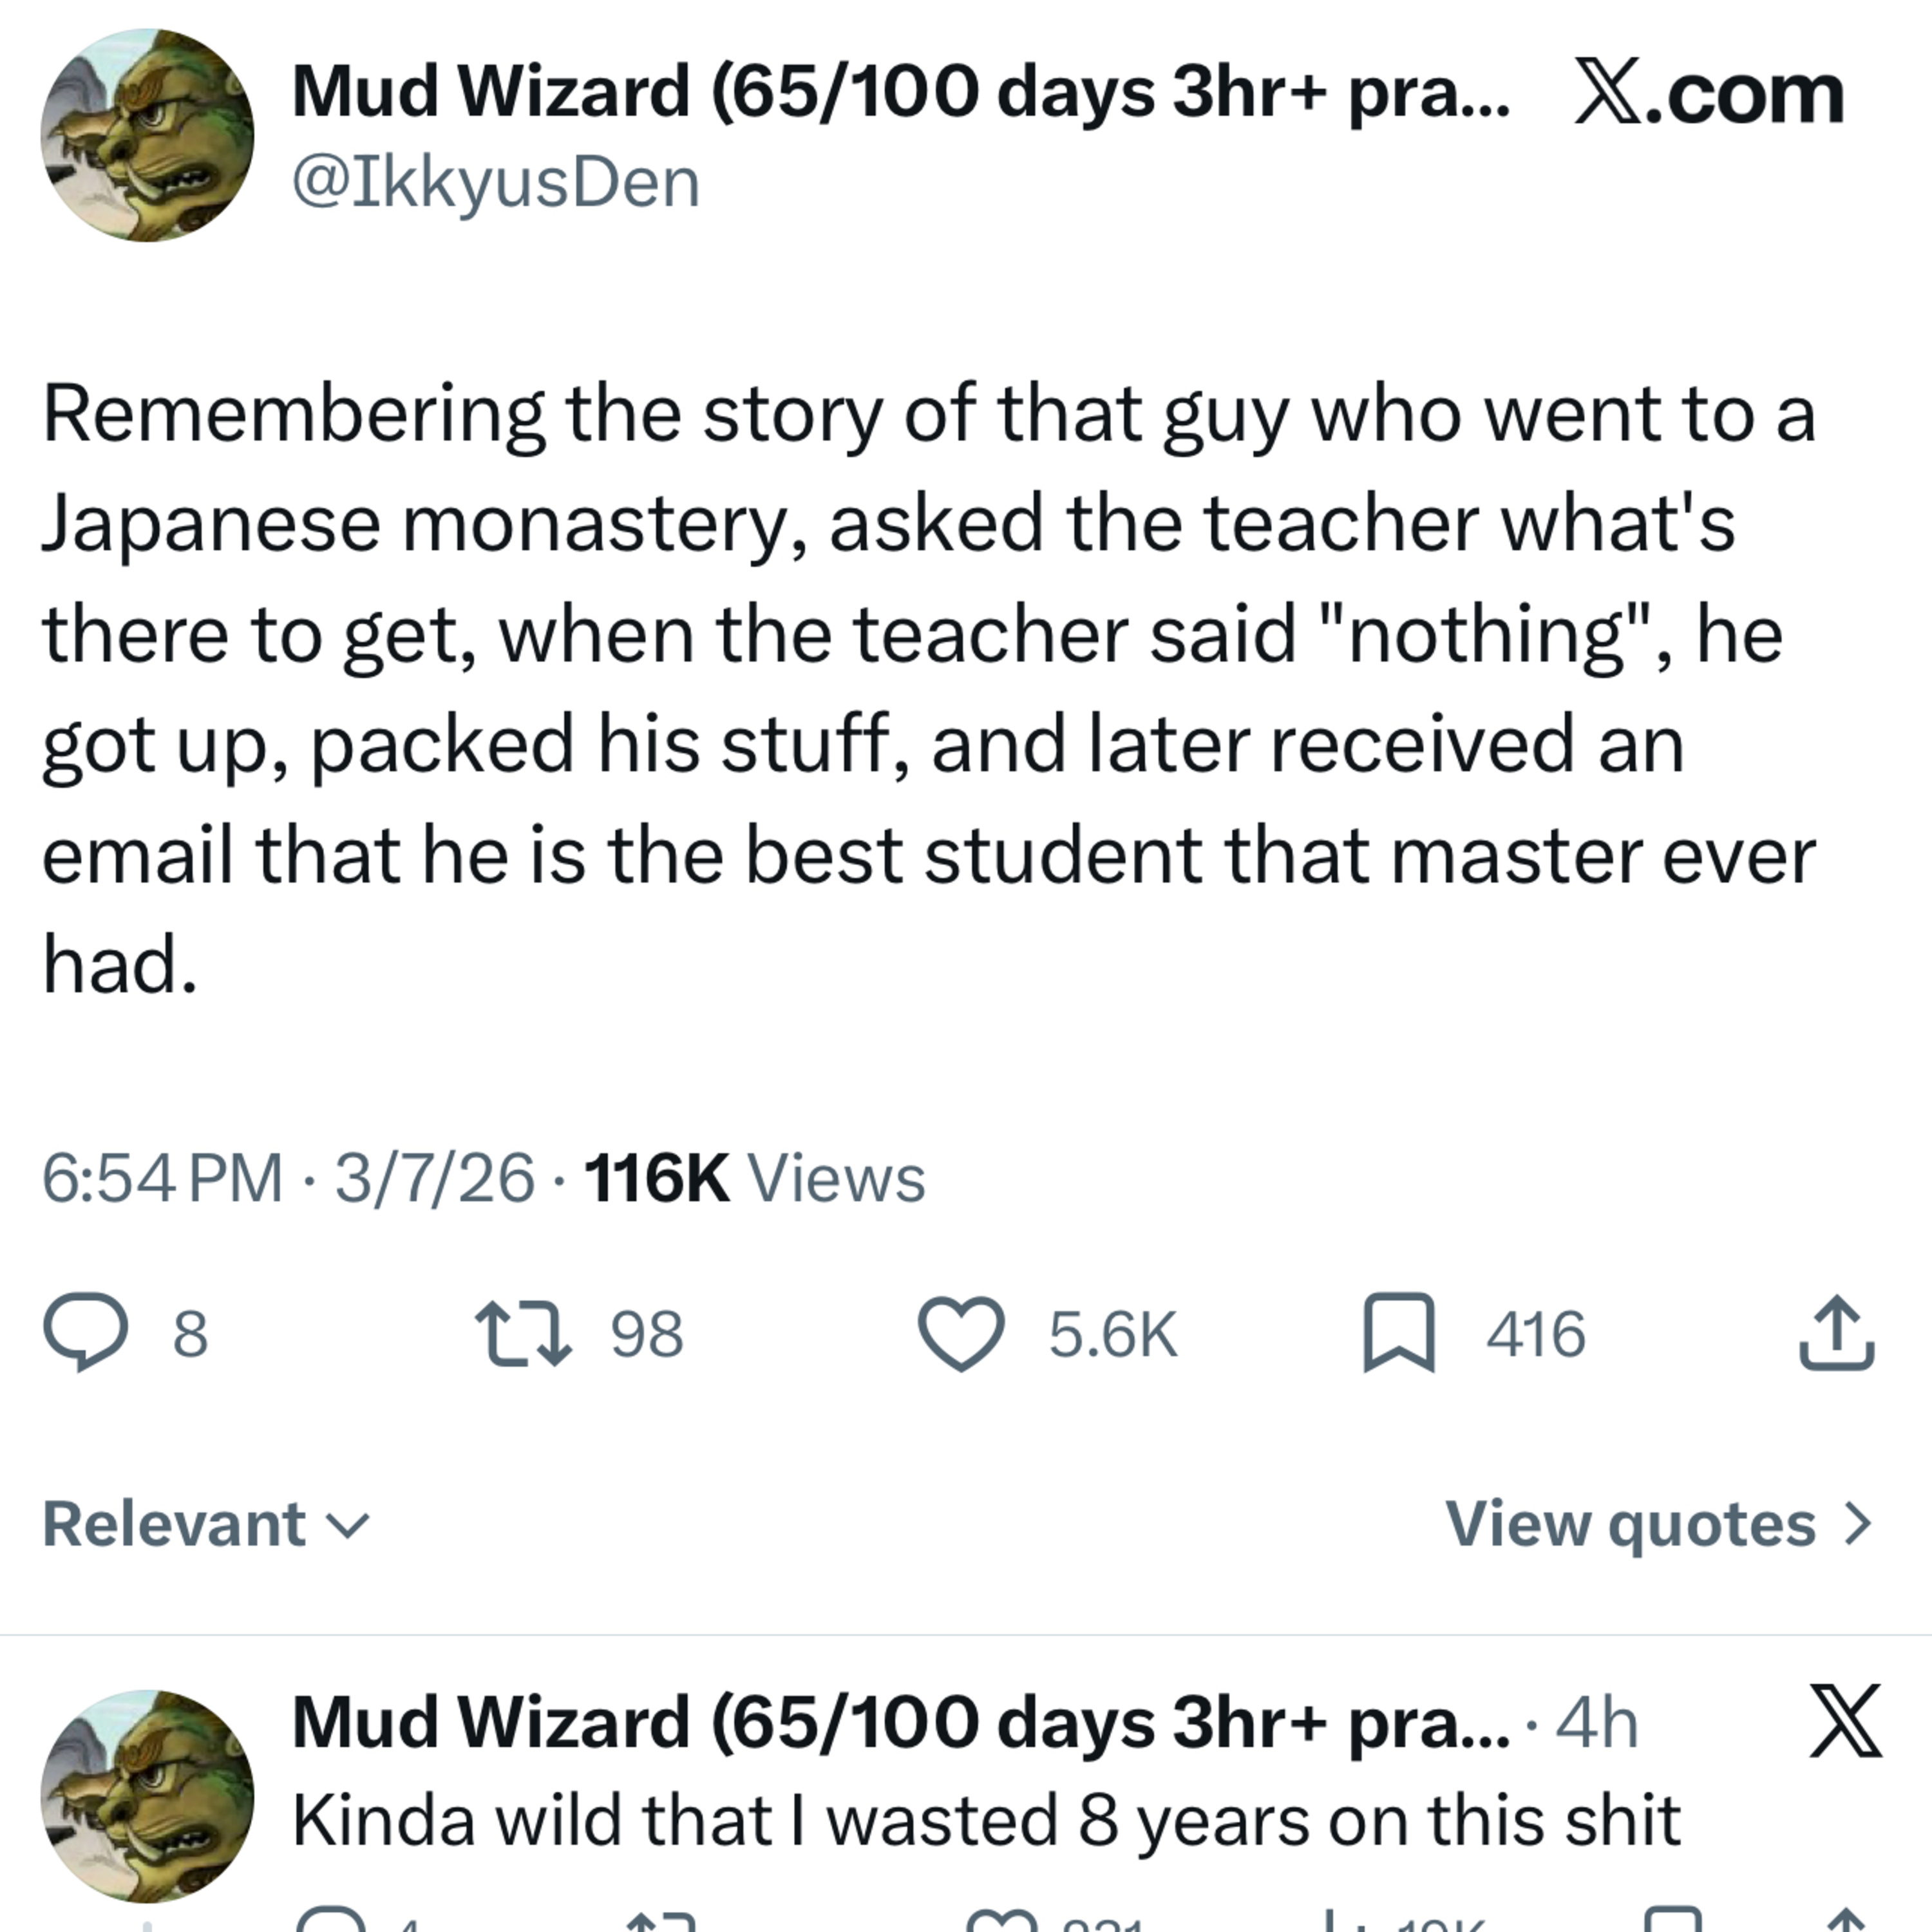The height and width of the screenshot is (1932, 1932).
Task: Open the 116K Views count
Action: (755, 1178)
